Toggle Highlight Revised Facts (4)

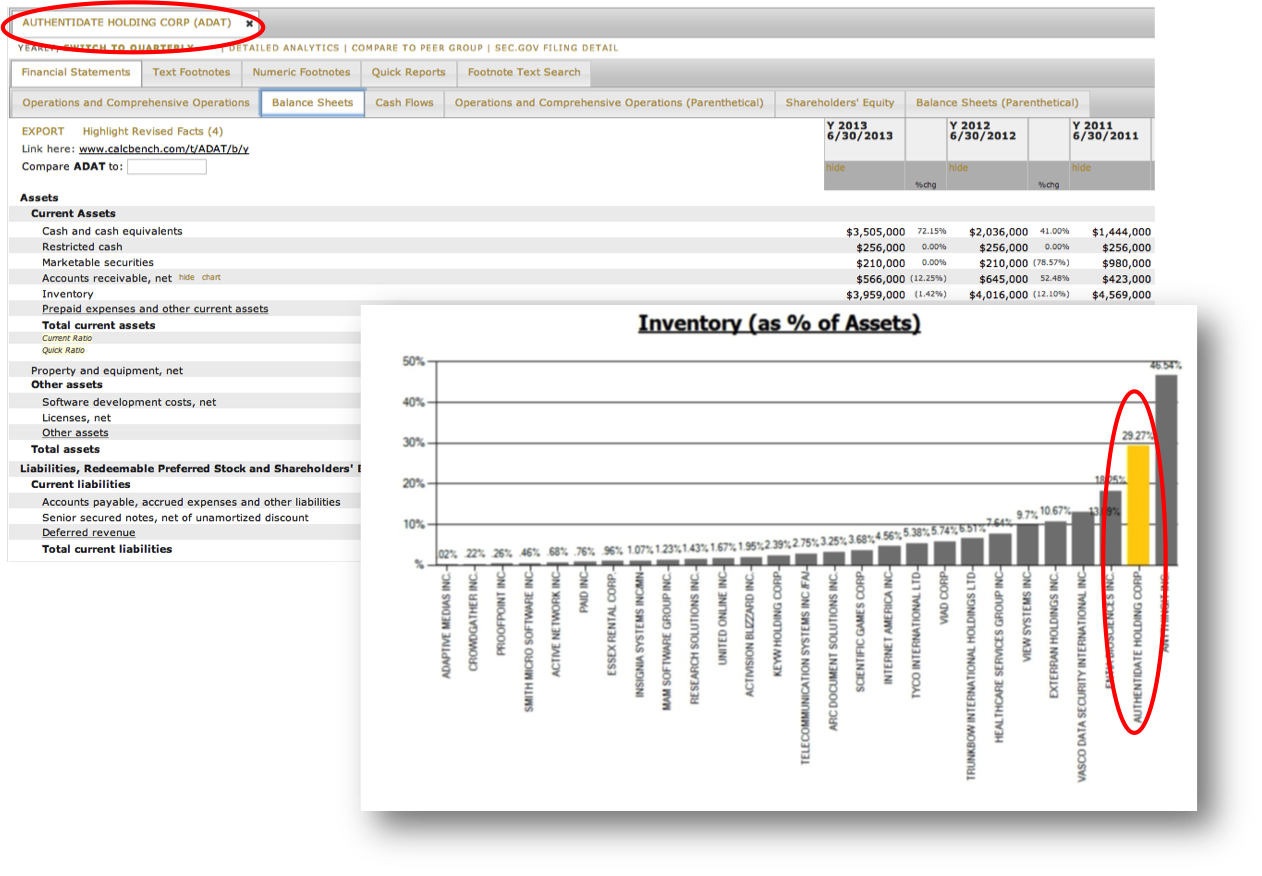[152, 131]
